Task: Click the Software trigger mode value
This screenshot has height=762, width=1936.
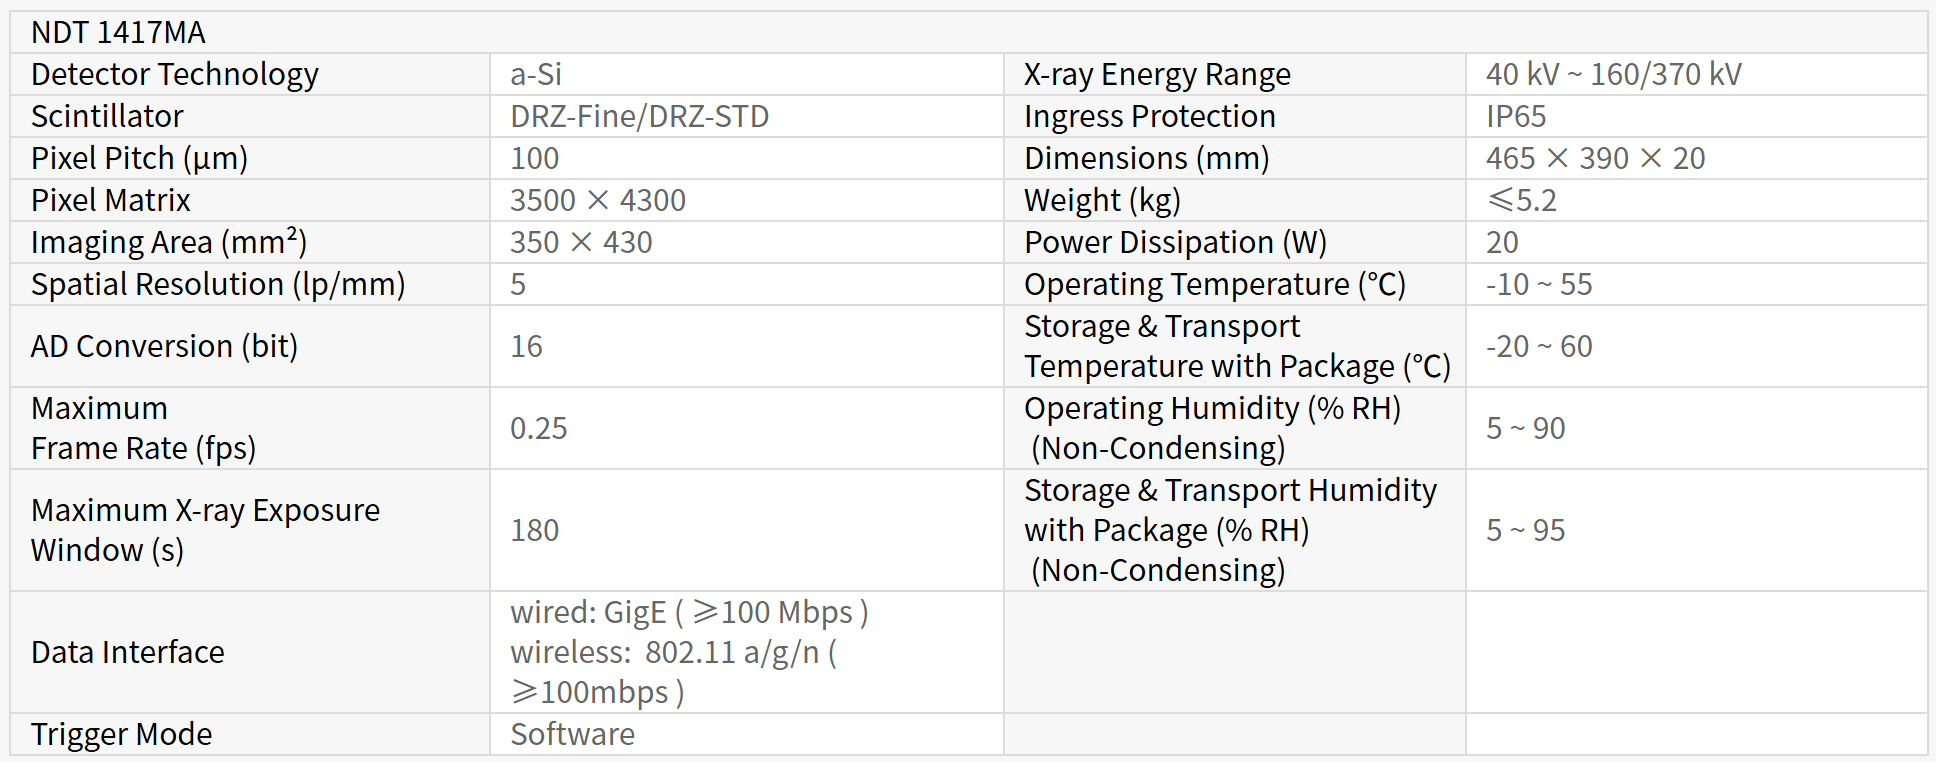Action: click(x=572, y=735)
